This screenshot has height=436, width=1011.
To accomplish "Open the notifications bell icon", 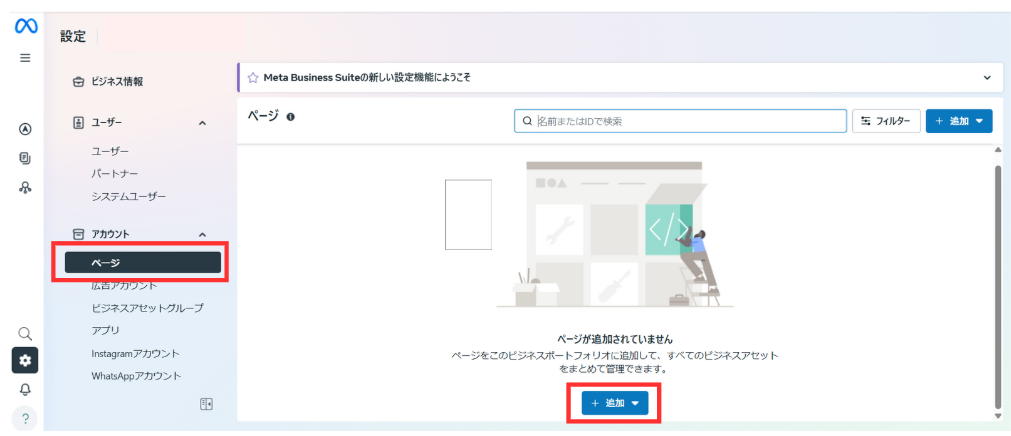I will (25, 390).
